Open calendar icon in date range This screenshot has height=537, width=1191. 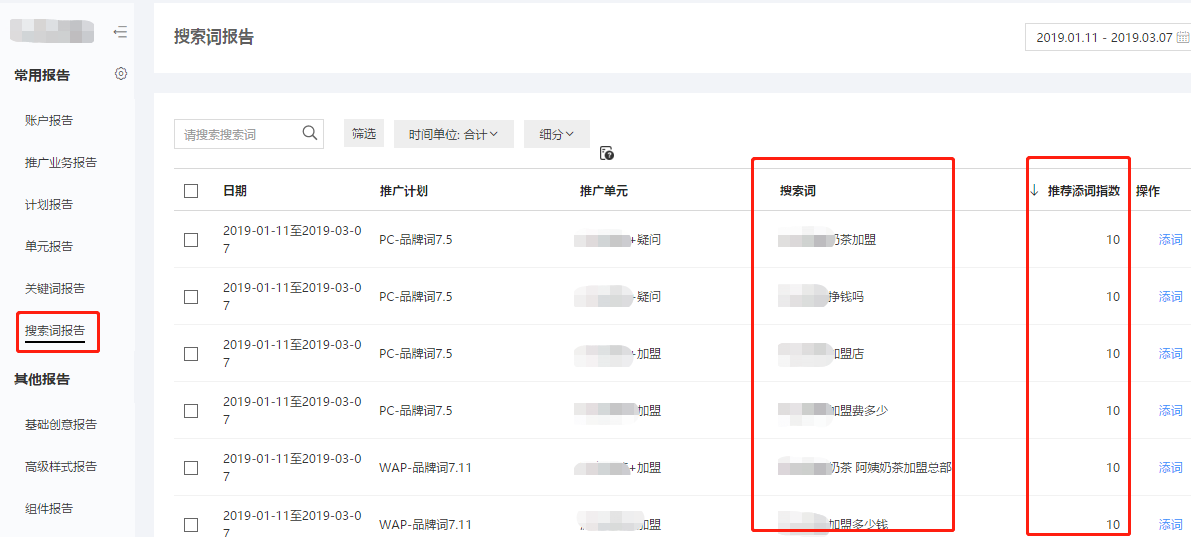pos(1182,38)
